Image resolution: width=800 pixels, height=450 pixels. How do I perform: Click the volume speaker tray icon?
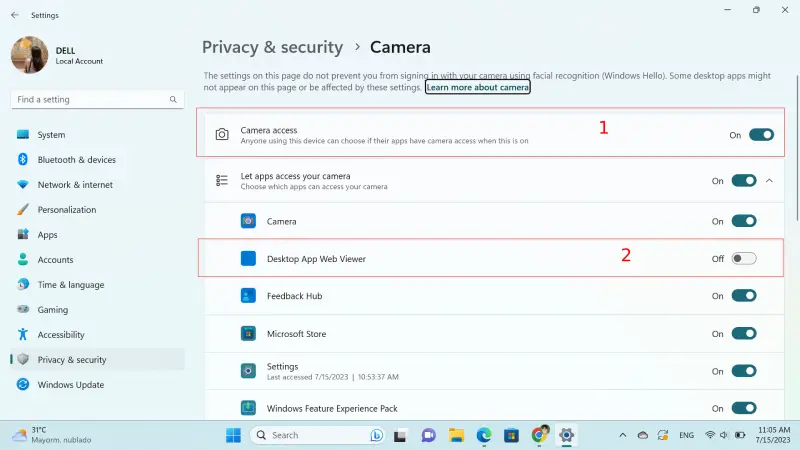point(724,435)
